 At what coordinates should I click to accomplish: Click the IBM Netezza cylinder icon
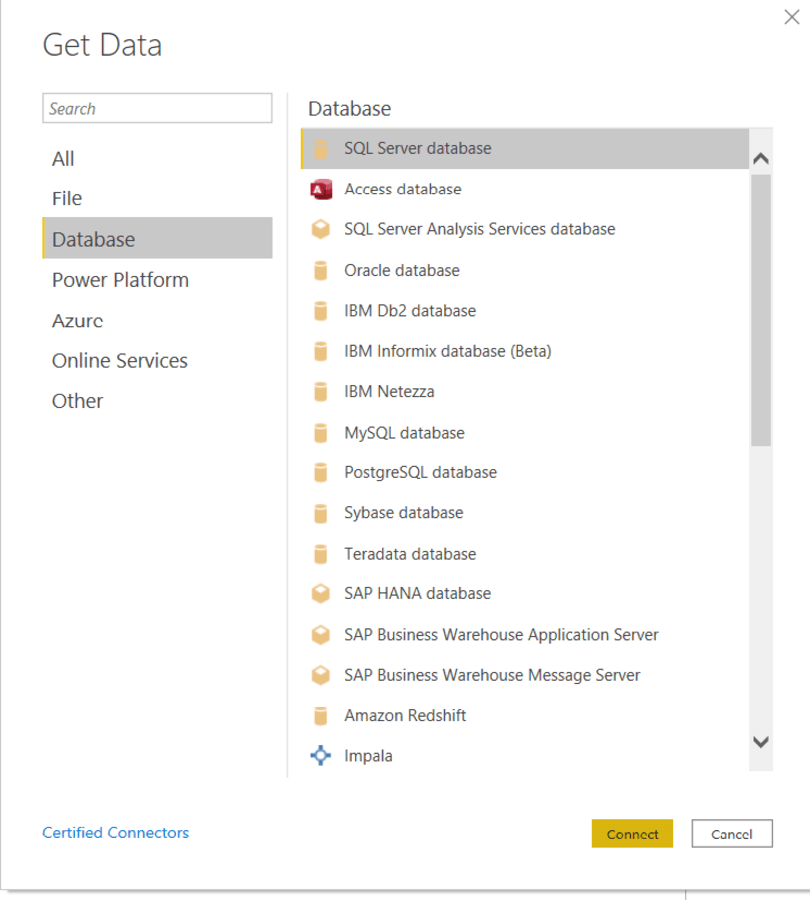[x=321, y=391]
